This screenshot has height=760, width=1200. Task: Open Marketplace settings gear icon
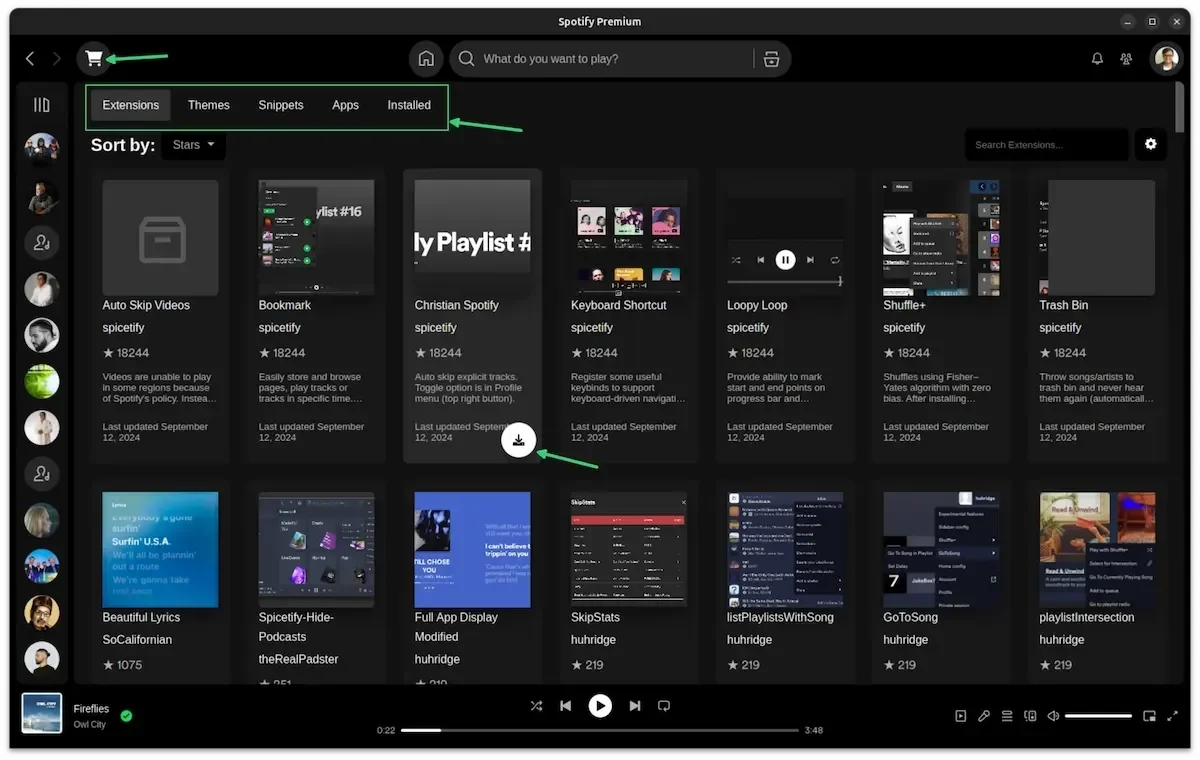[1151, 144]
